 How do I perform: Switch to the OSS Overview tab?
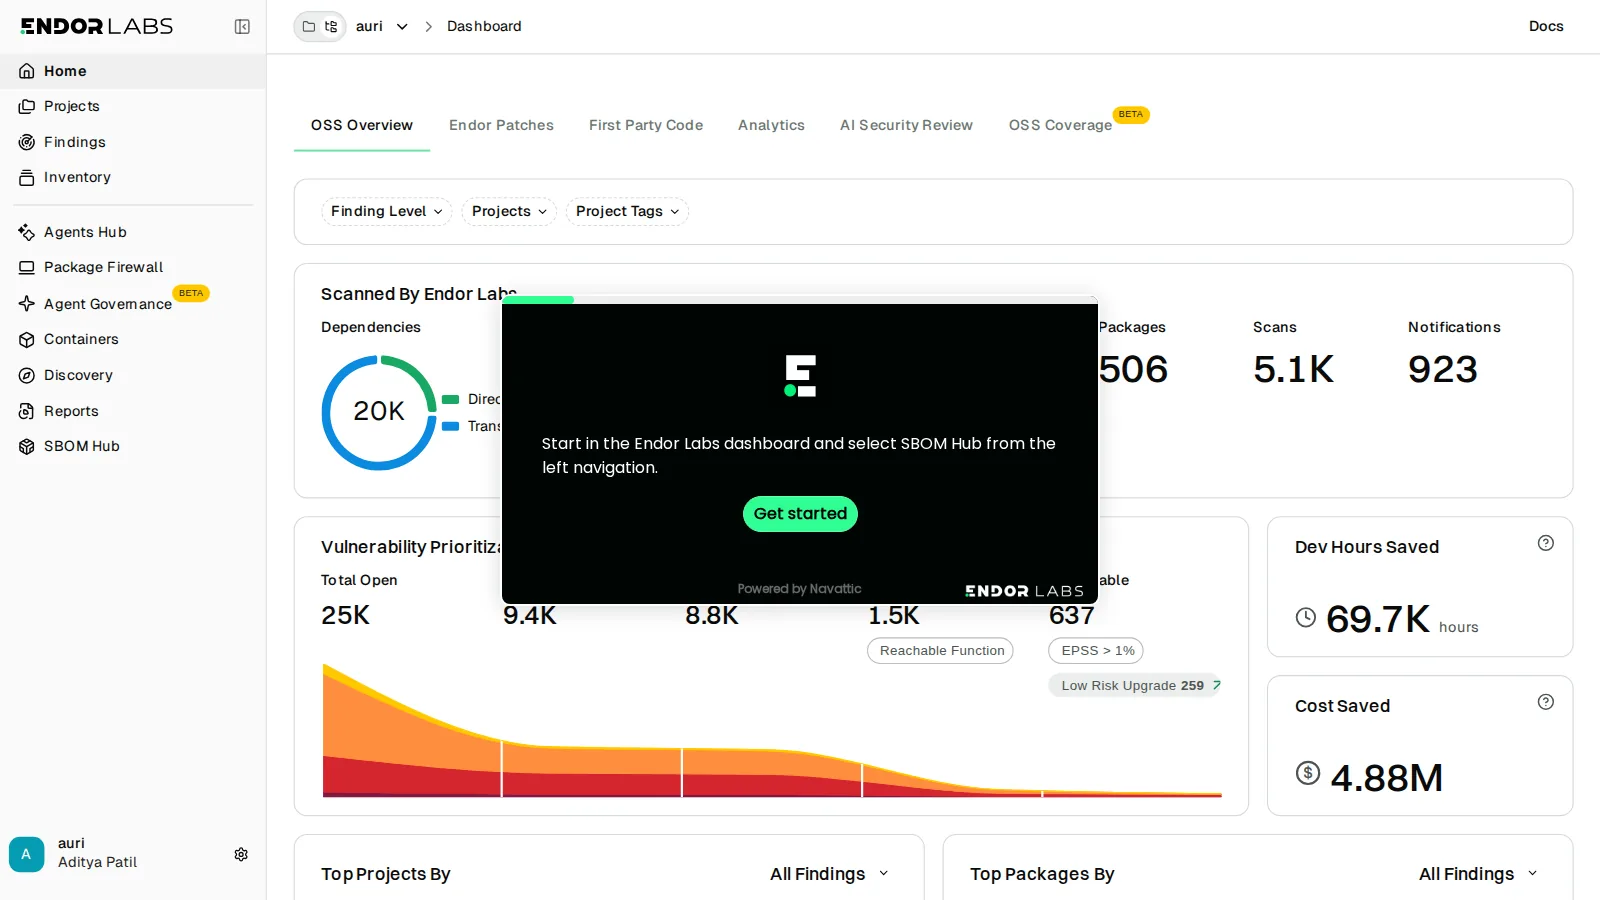(362, 125)
